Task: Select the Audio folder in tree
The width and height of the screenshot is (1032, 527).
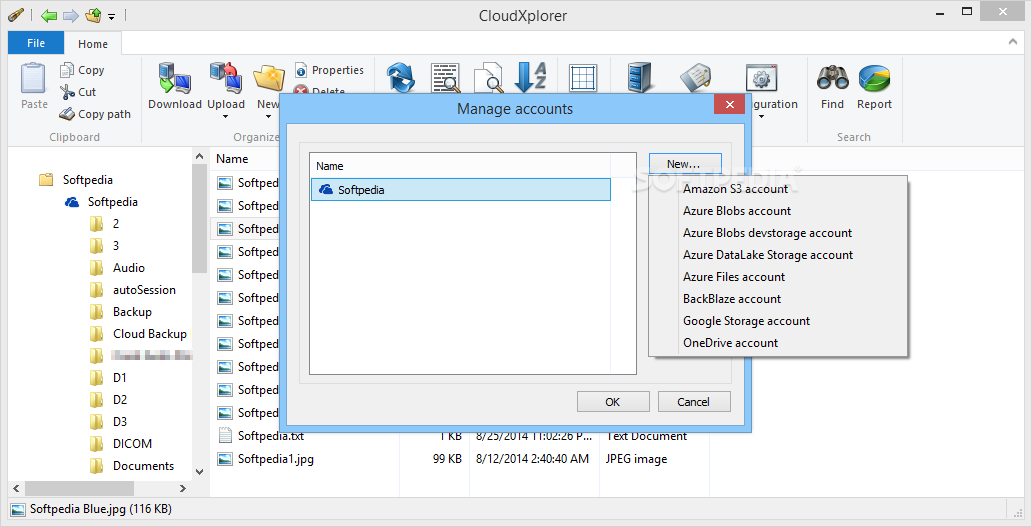Action: (128, 268)
